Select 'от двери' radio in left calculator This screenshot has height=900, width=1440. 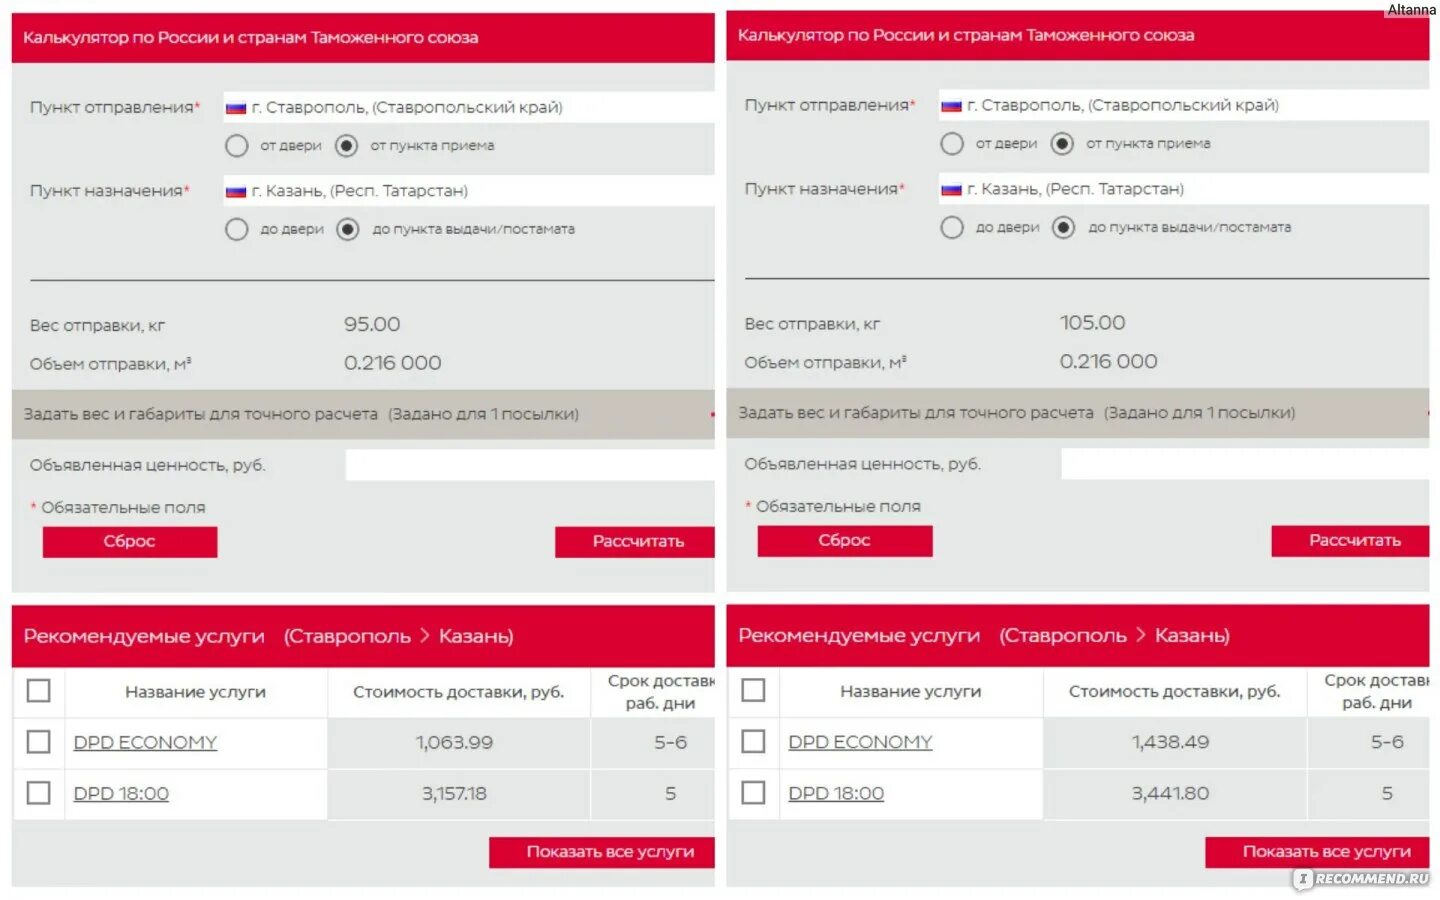237,146
